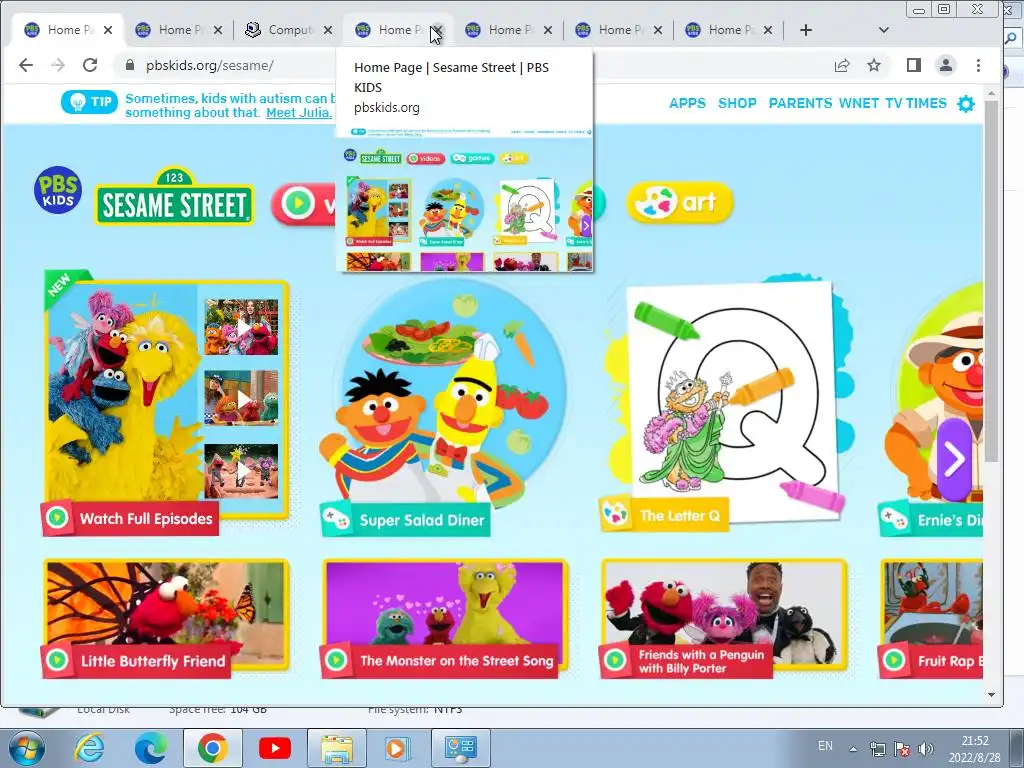The width and height of the screenshot is (1024, 768).
Task: Follow the Meet Julia link
Action: (298, 112)
